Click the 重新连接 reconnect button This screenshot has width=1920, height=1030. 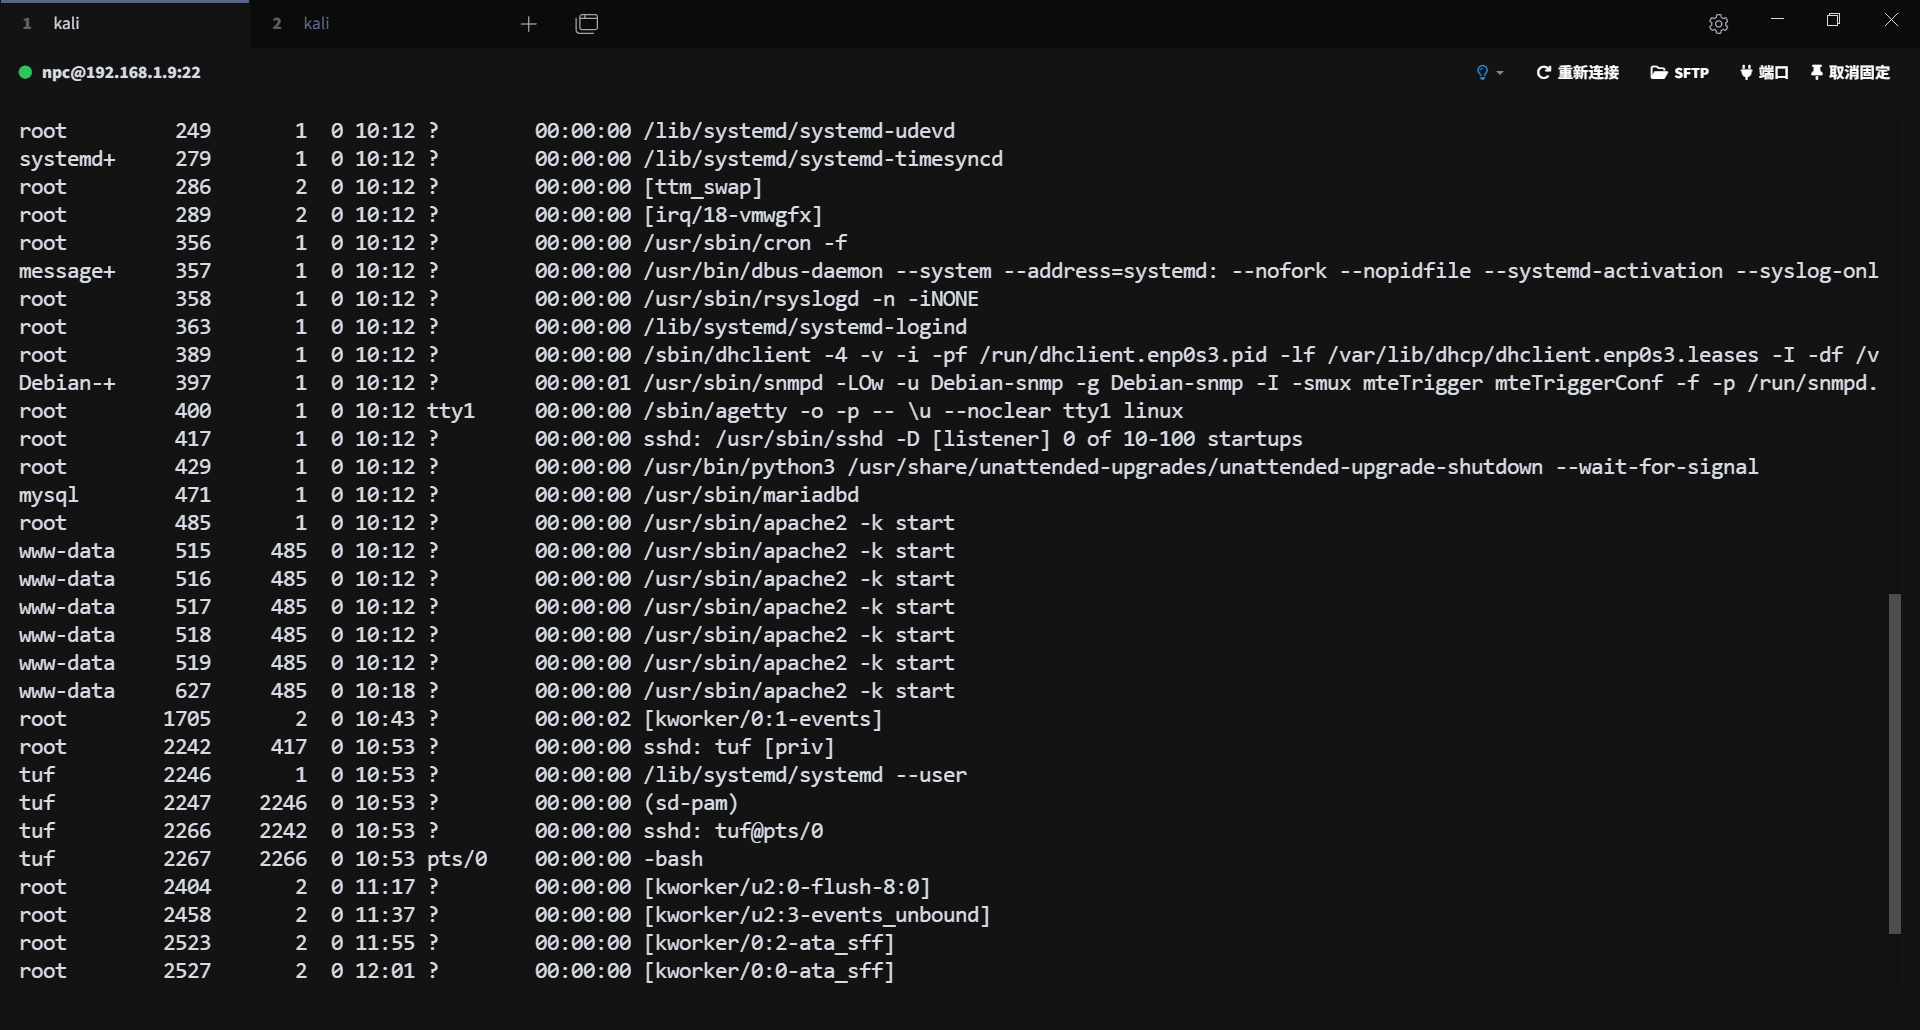coord(1577,72)
